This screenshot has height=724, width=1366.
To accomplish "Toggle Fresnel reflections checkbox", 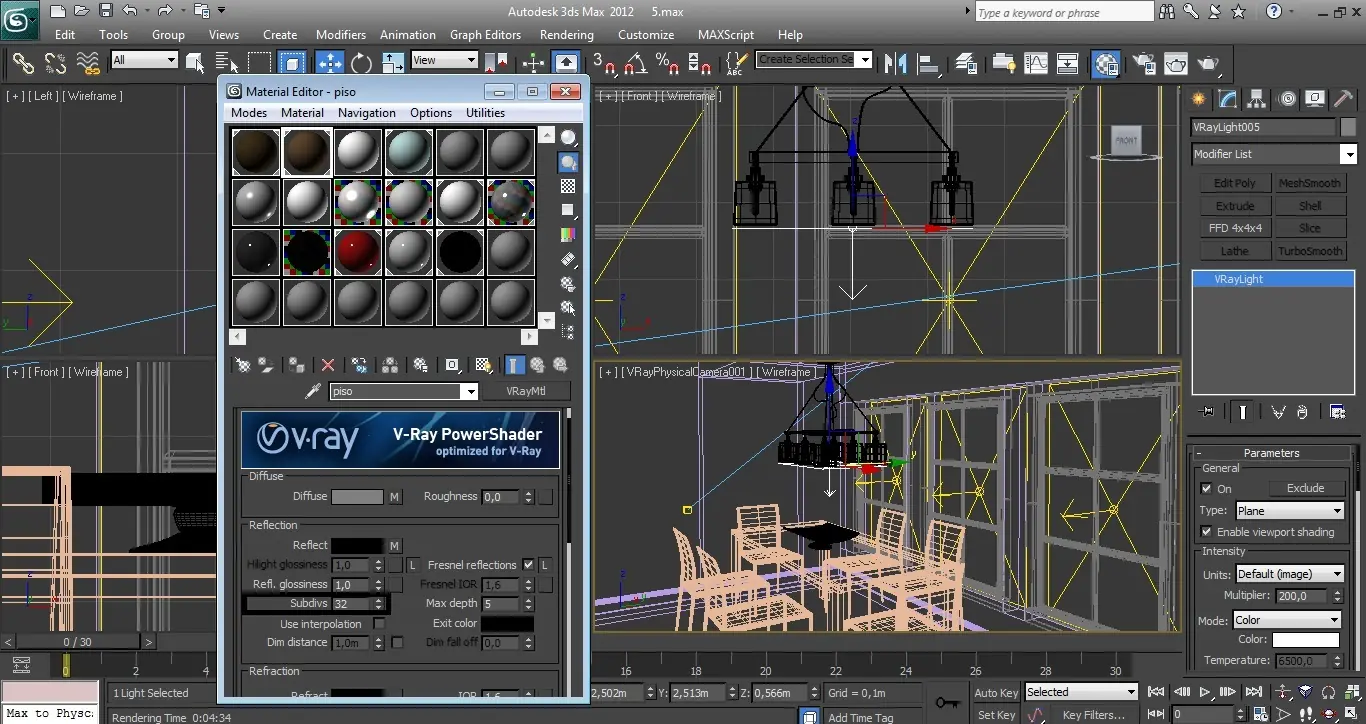I will [x=528, y=565].
